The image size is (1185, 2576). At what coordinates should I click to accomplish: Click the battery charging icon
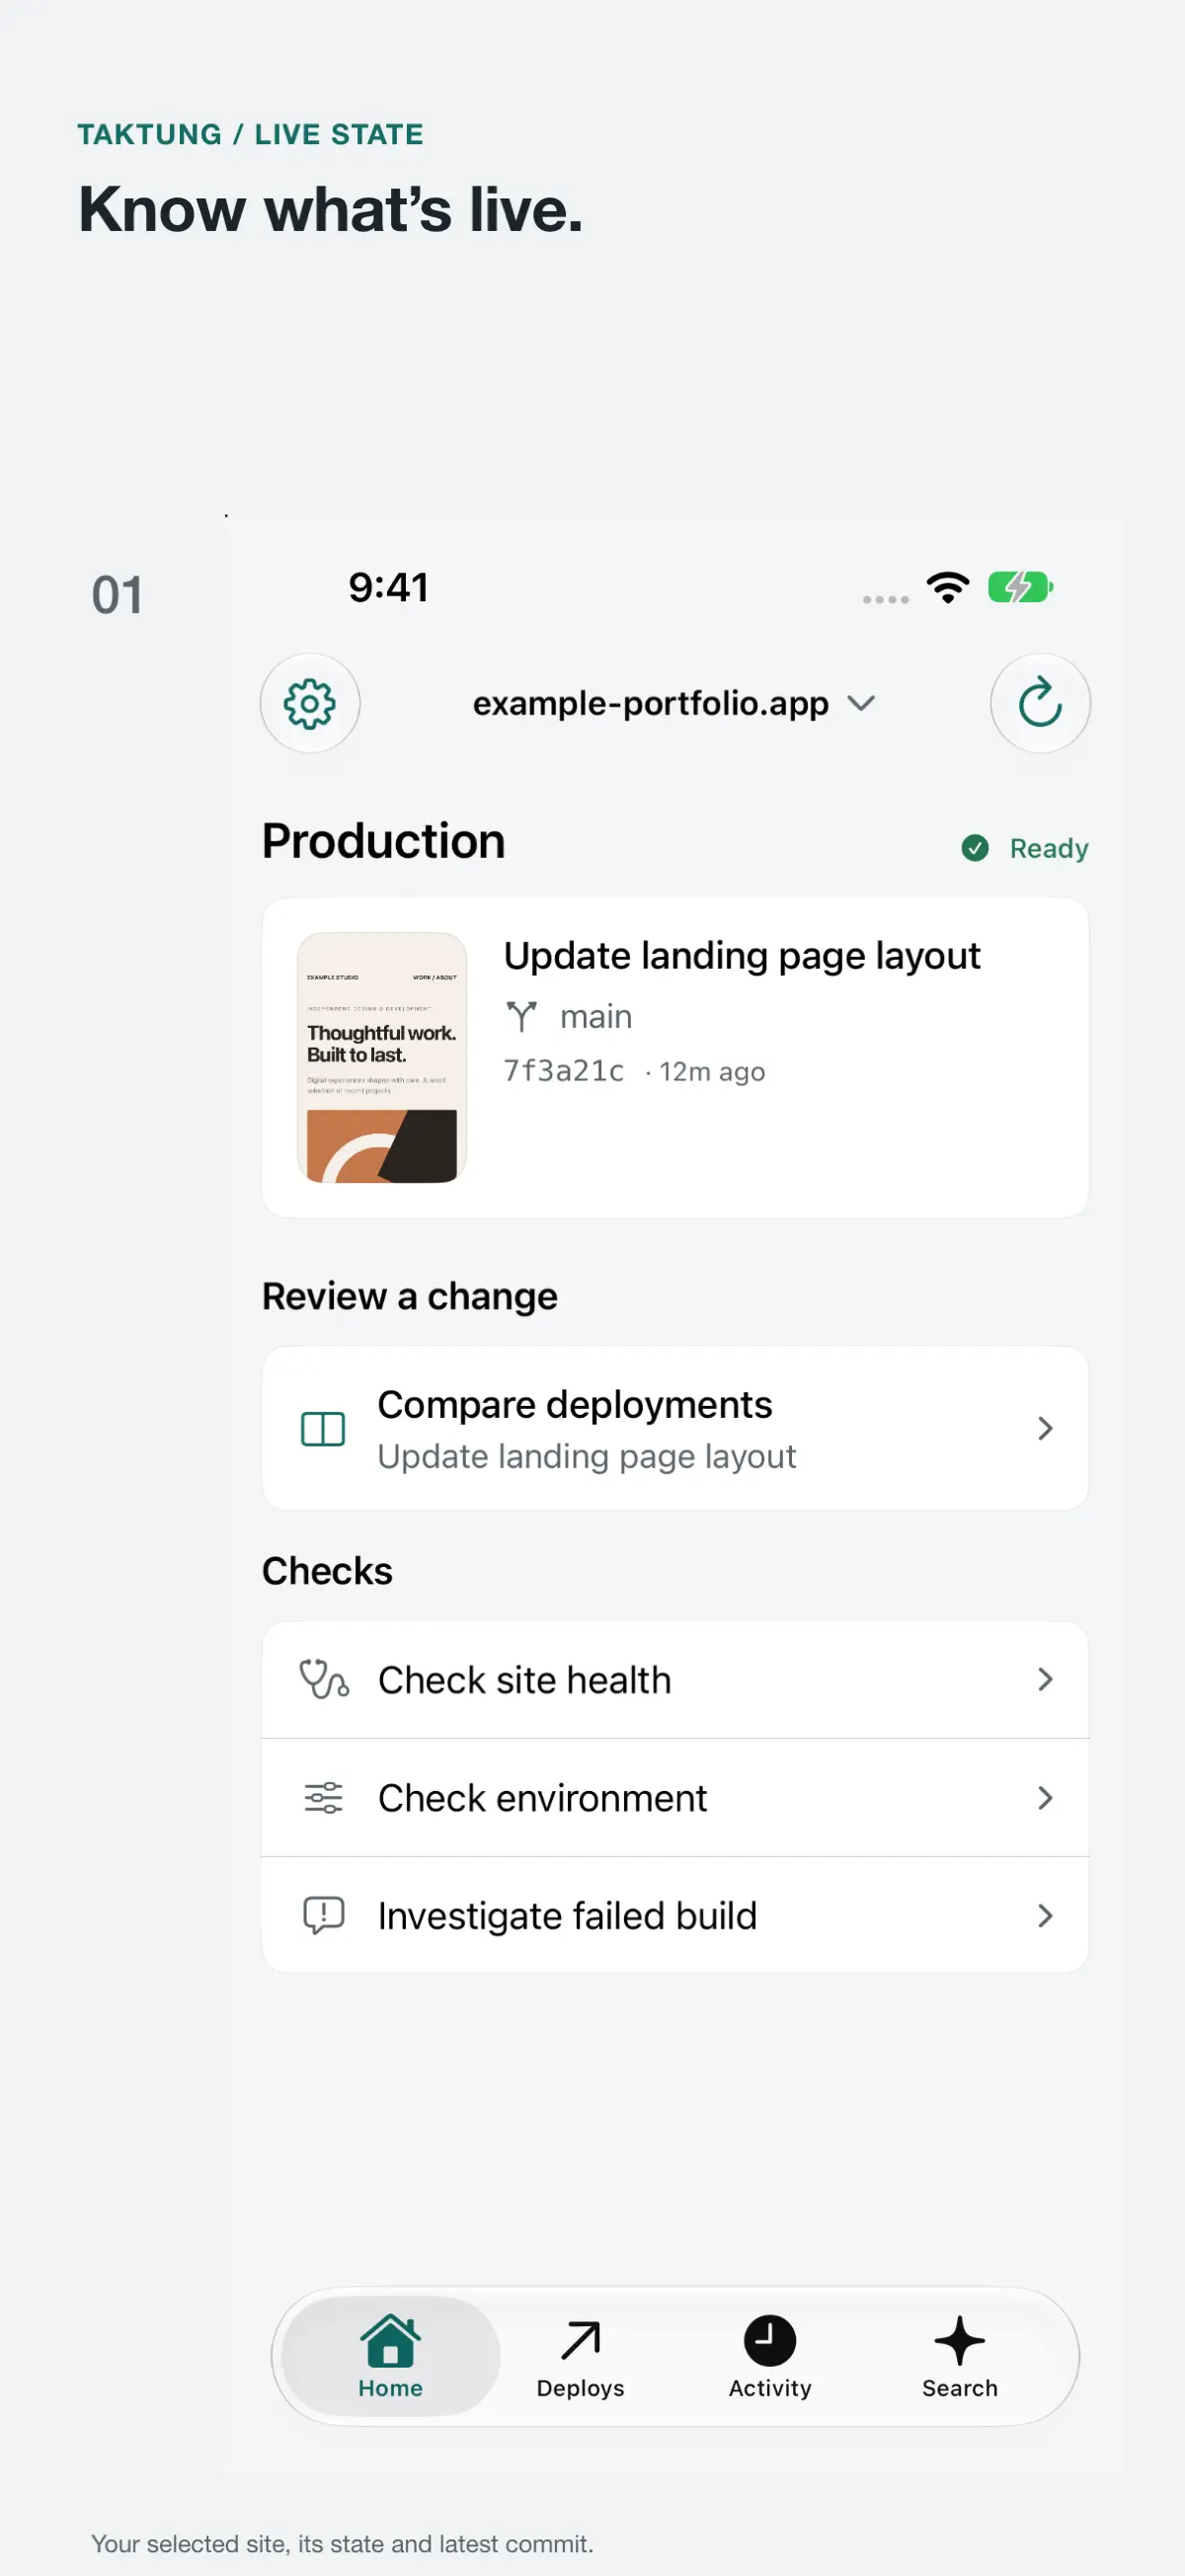coord(1020,587)
